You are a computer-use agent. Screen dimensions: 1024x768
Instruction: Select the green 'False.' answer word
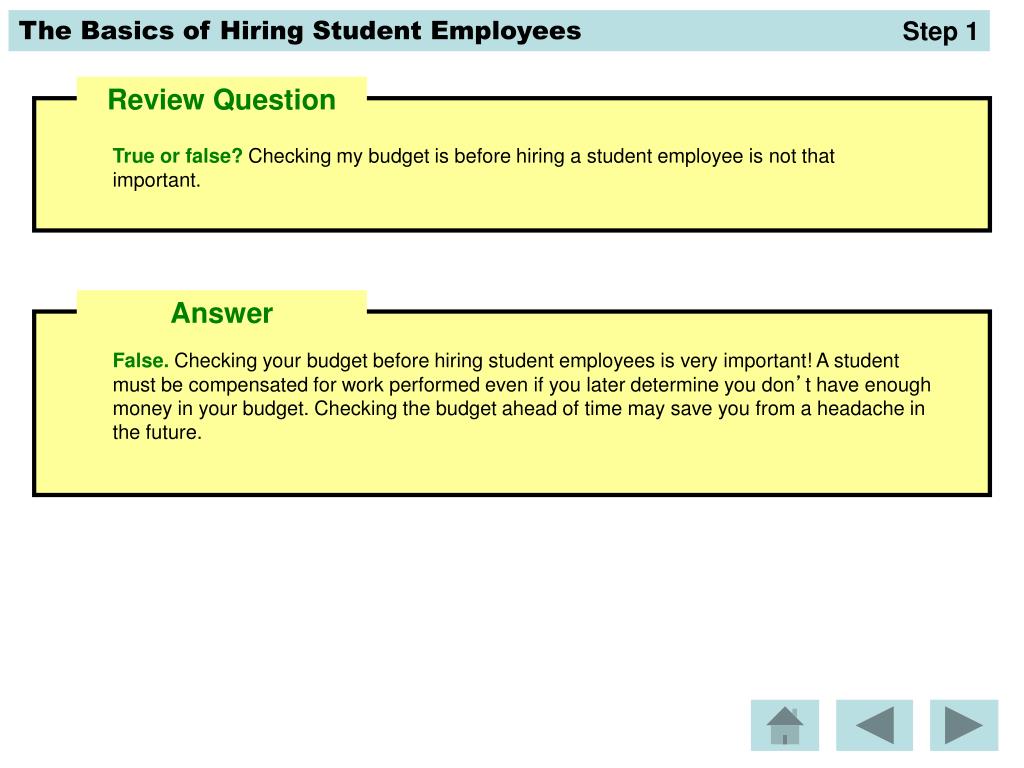[140, 360]
